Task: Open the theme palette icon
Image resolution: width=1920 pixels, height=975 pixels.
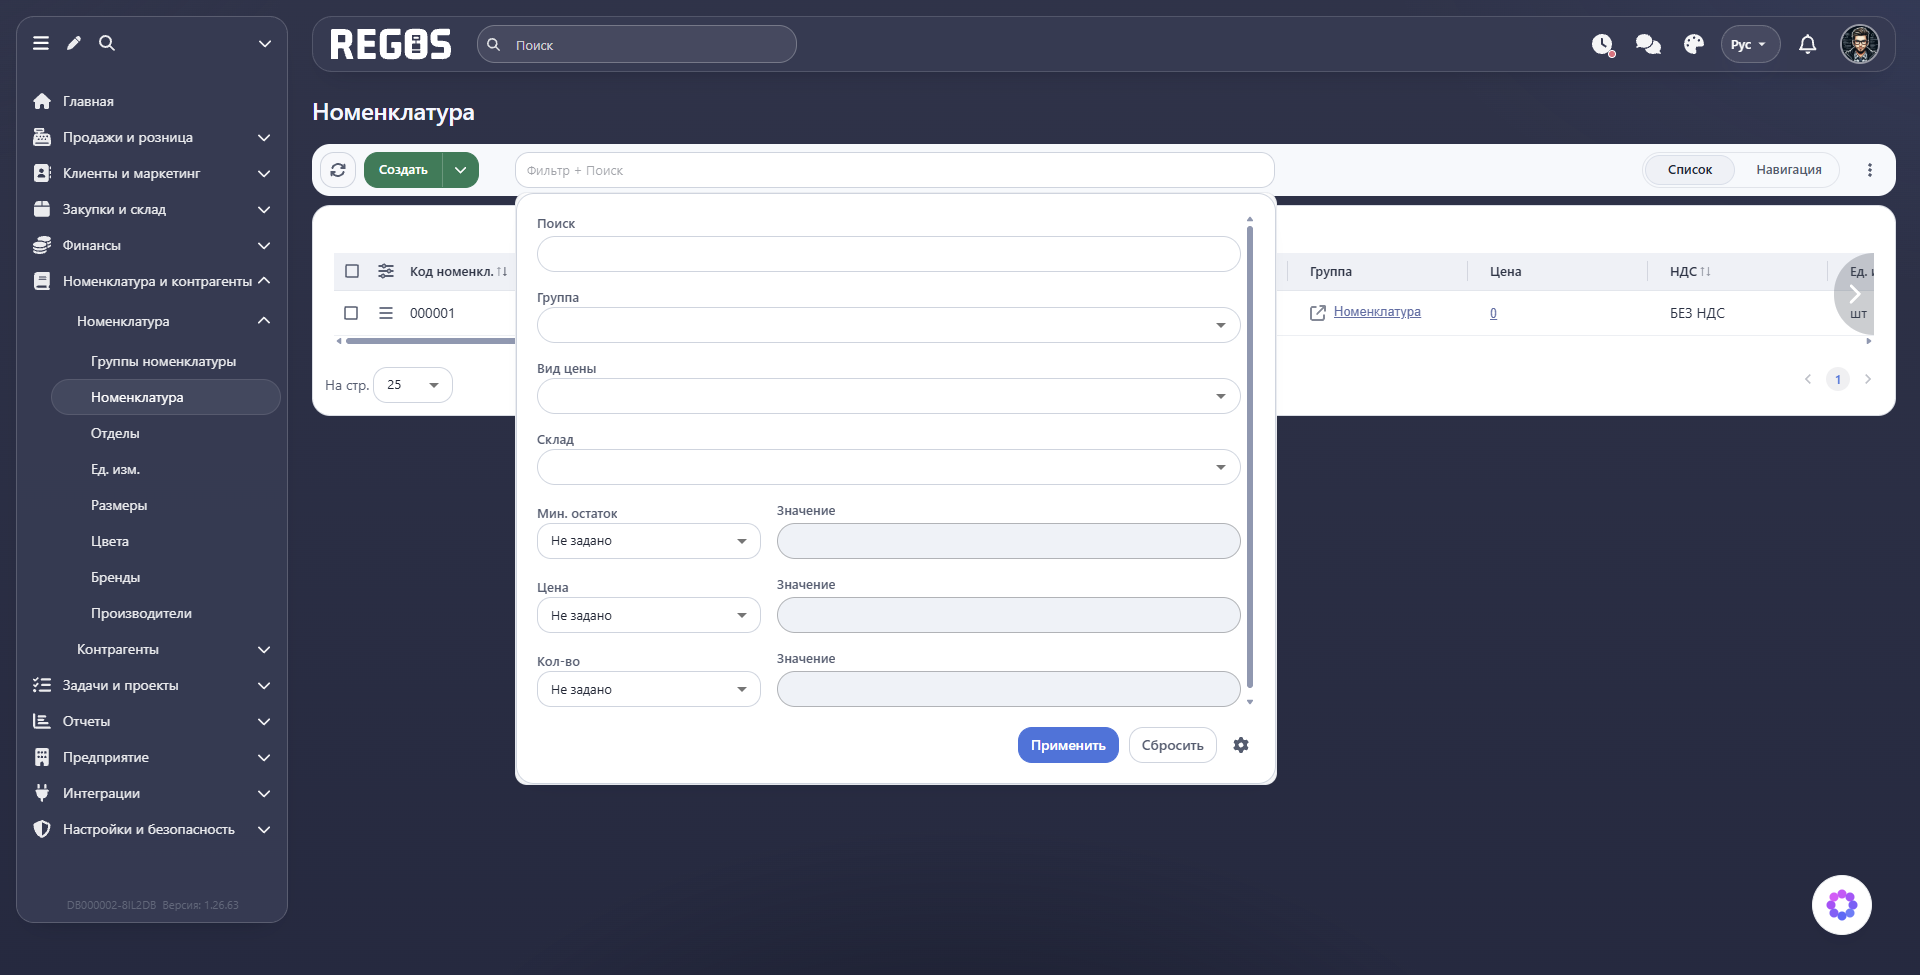Action: click(x=1694, y=44)
